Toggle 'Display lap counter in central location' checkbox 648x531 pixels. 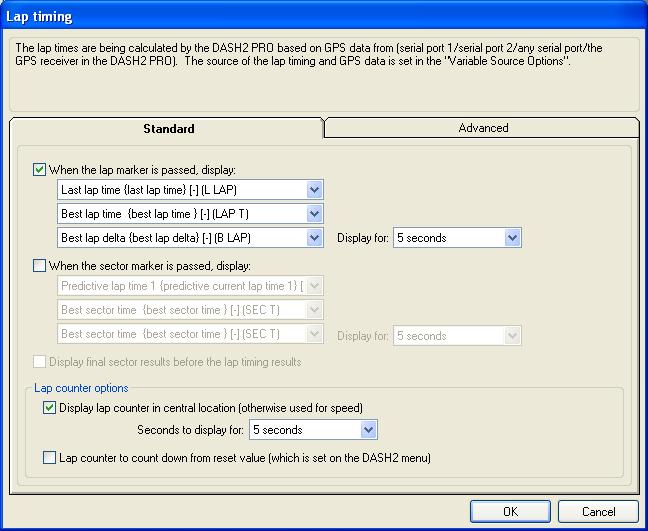(x=50, y=408)
